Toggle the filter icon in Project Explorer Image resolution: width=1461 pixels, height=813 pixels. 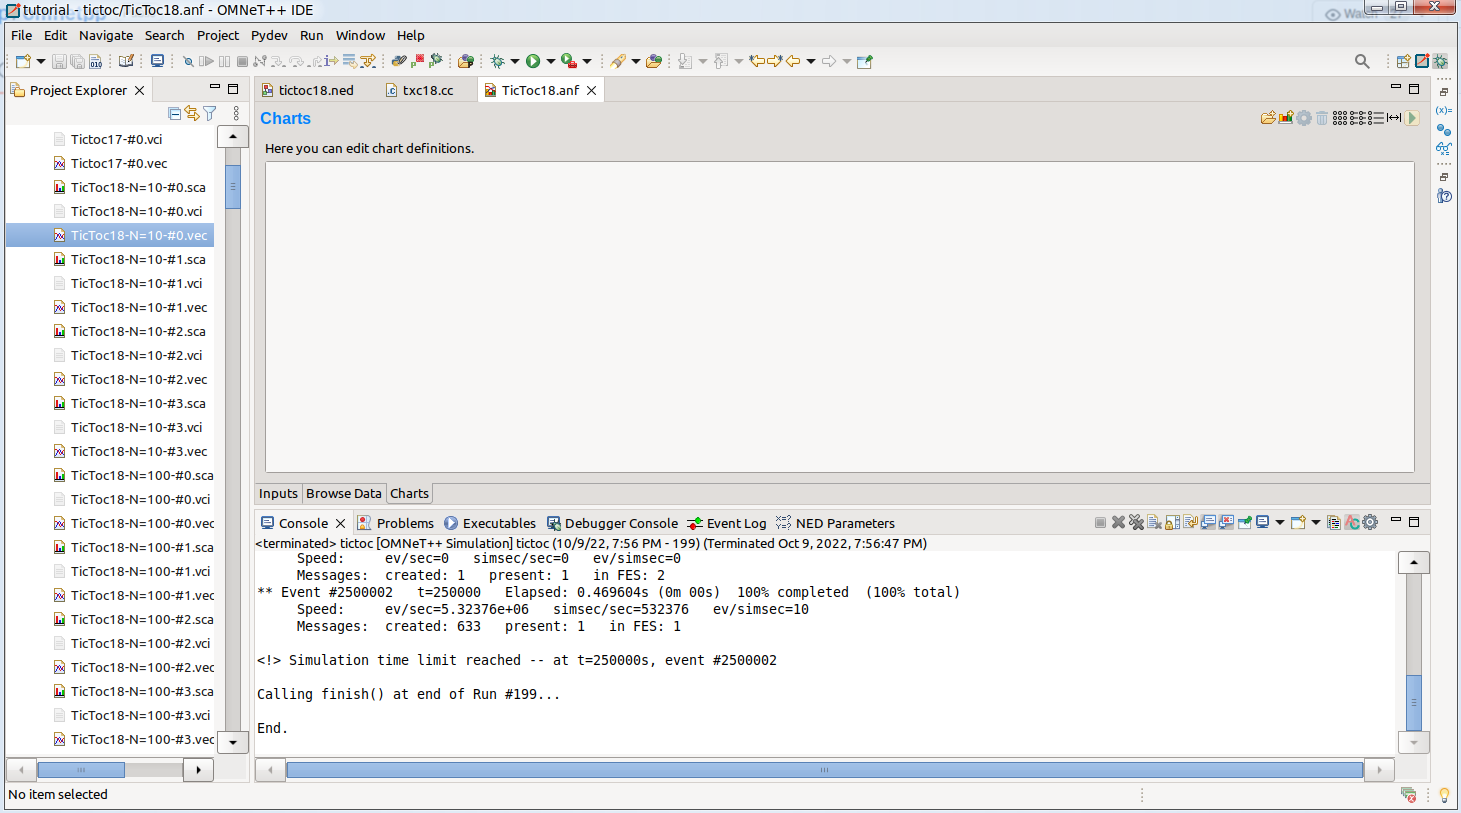point(208,113)
